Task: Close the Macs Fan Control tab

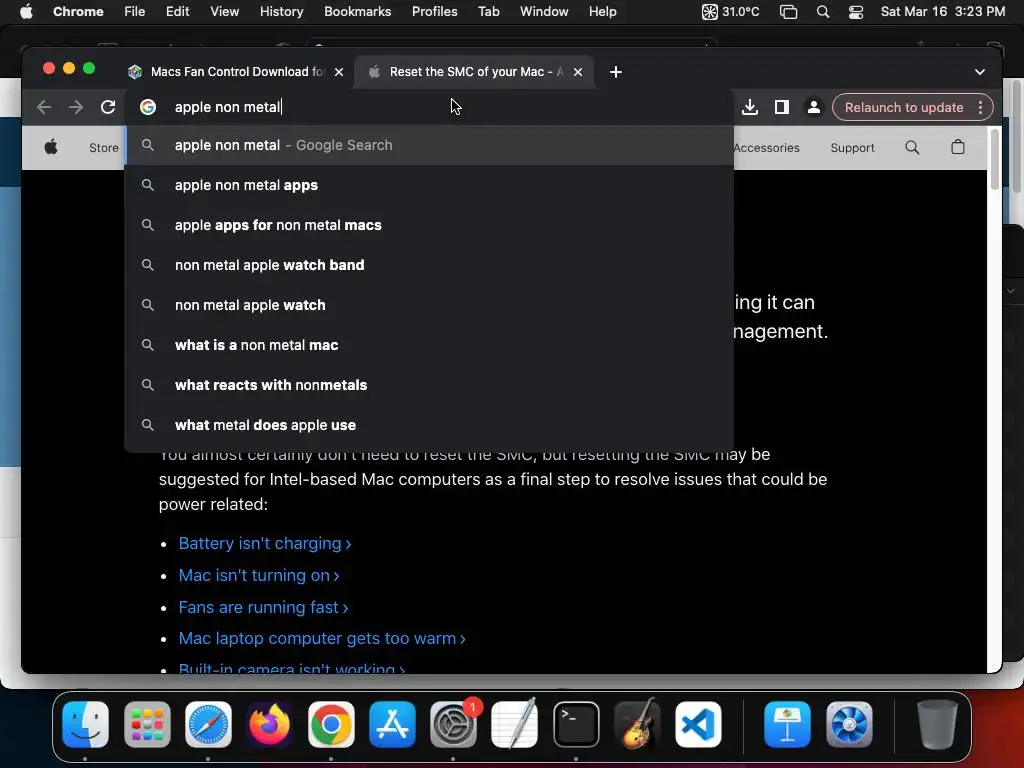Action: 339,72
